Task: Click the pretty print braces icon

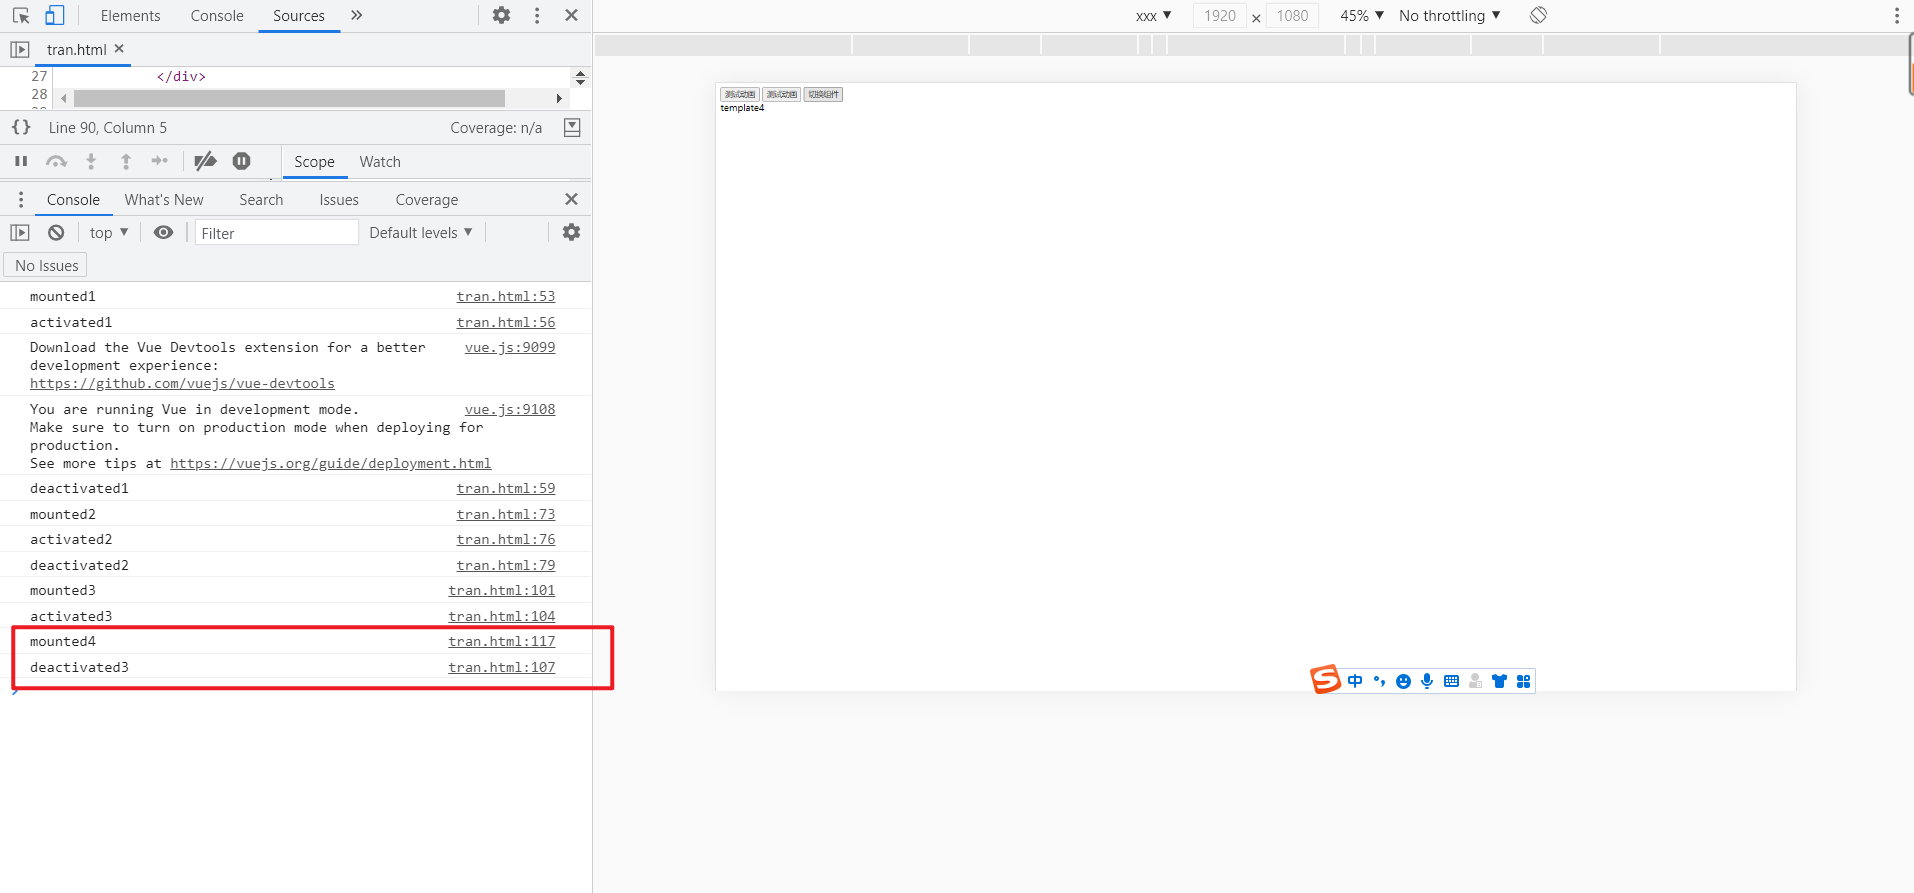Action: pos(21,127)
